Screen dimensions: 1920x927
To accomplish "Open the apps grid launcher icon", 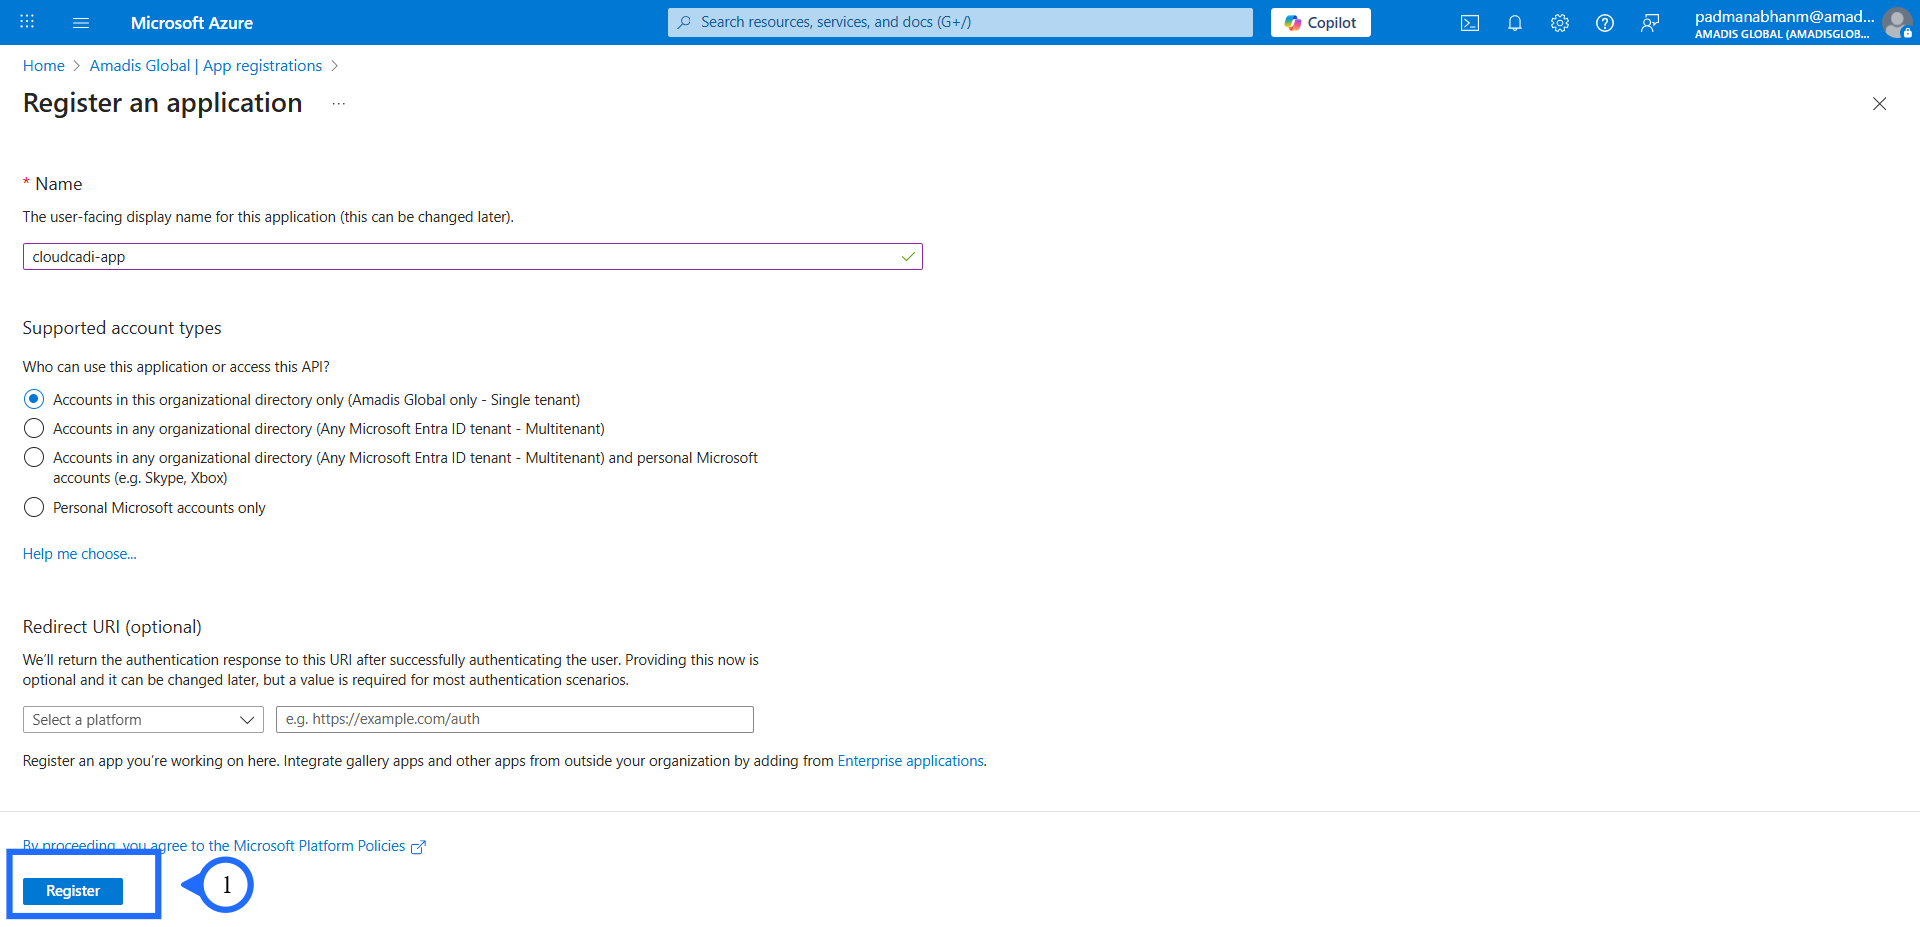I will point(27,22).
